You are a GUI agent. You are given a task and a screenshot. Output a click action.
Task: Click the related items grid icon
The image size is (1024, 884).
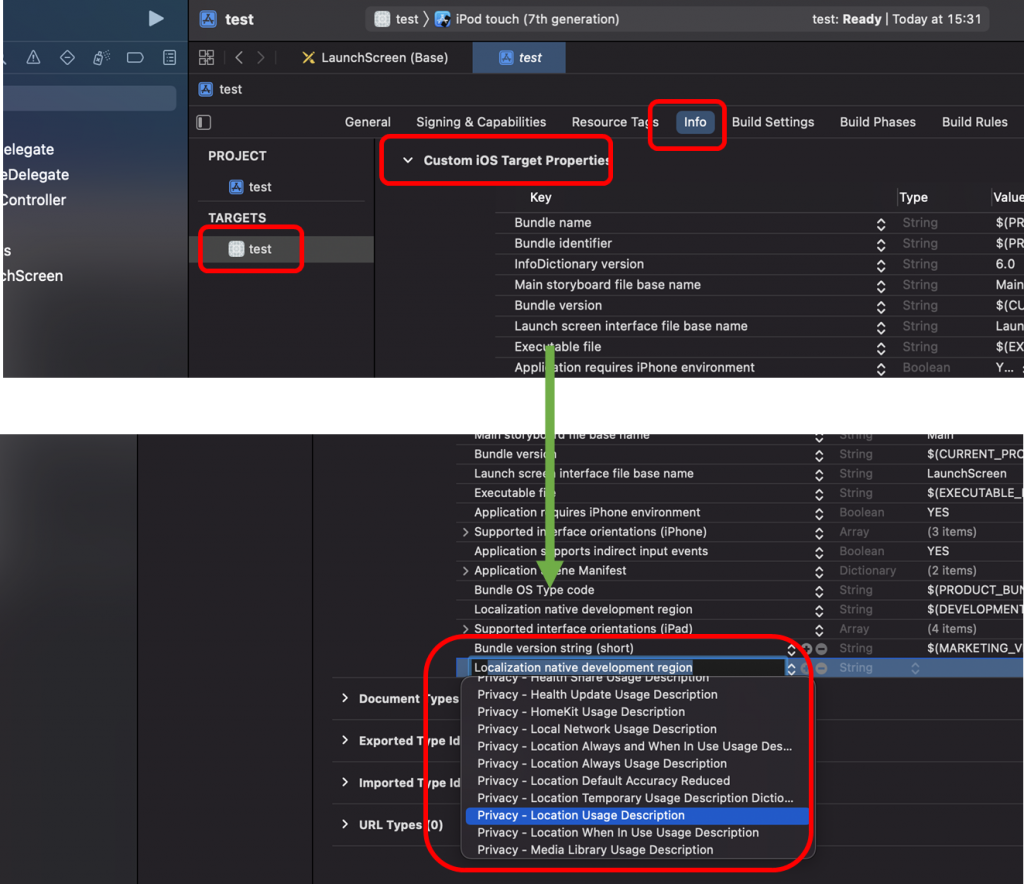206,57
